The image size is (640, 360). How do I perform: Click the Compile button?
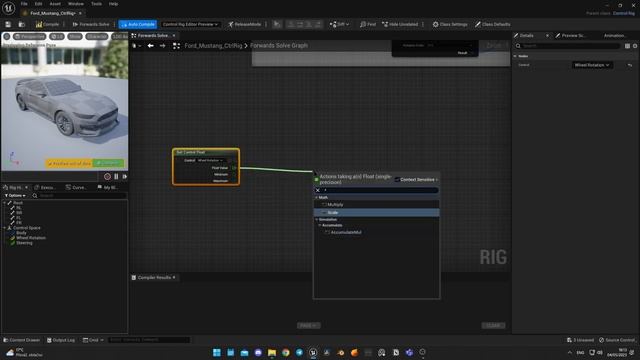pos(47,24)
